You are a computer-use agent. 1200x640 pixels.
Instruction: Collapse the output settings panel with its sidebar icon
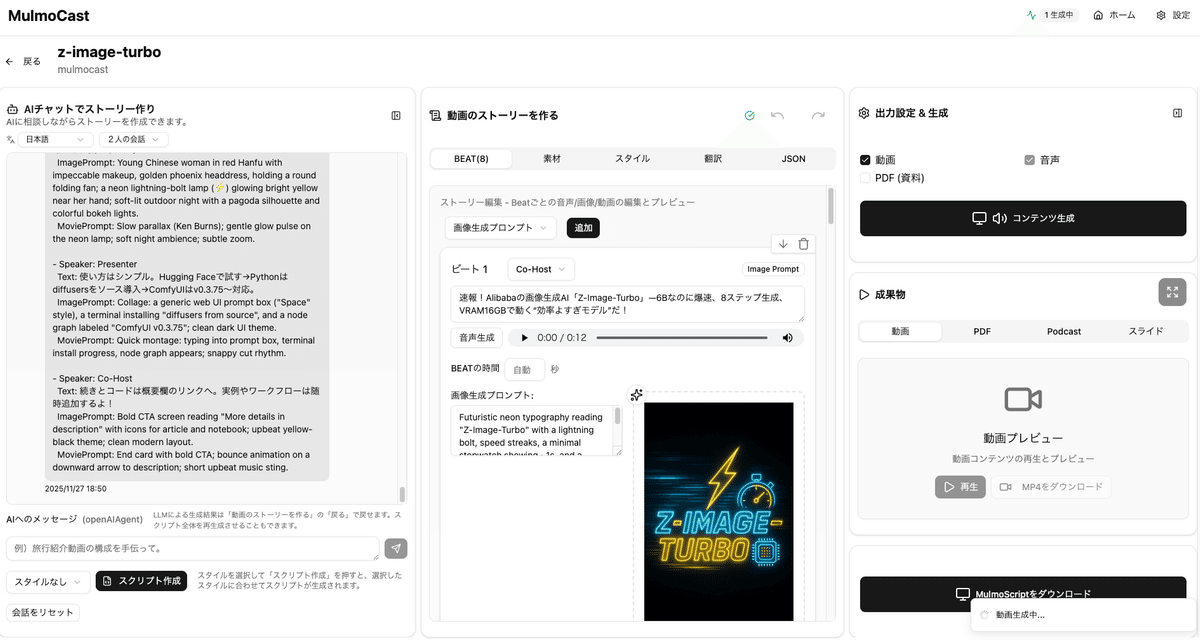1177,113
